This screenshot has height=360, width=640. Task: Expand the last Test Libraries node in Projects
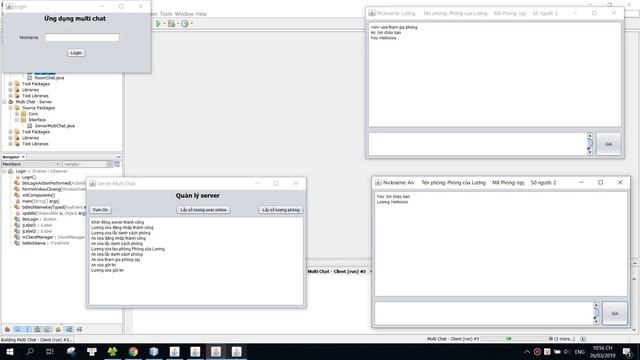pyautogui.click(x=11, y=144)
